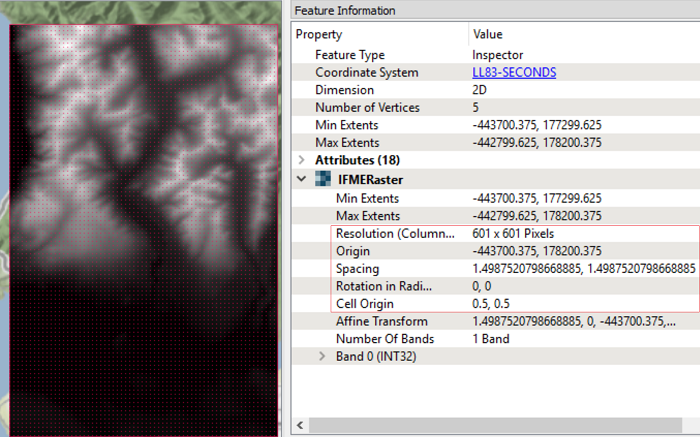The image size is (700, 437).
Task: Open the LL83-SECONDS coordinate system link
Action: pos(514,72)
